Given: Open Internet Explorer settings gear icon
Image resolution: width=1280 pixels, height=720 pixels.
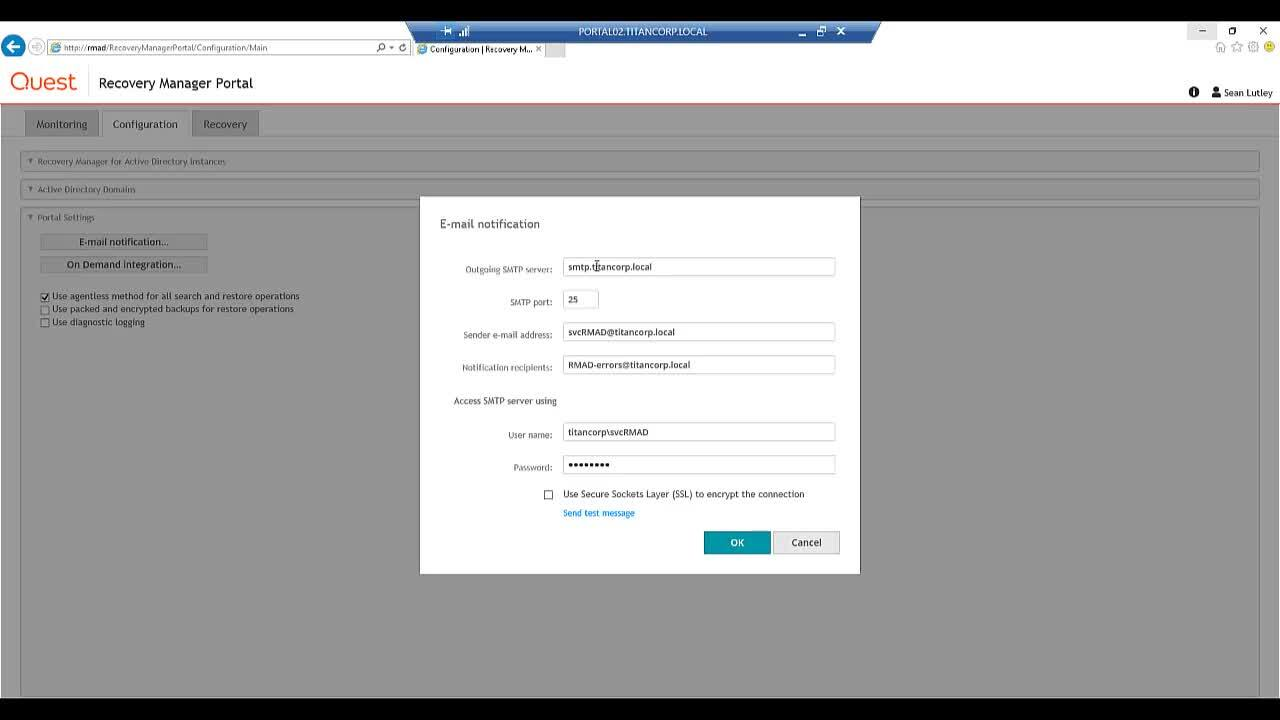Looking at the screenshot, I should (1252, 47).
